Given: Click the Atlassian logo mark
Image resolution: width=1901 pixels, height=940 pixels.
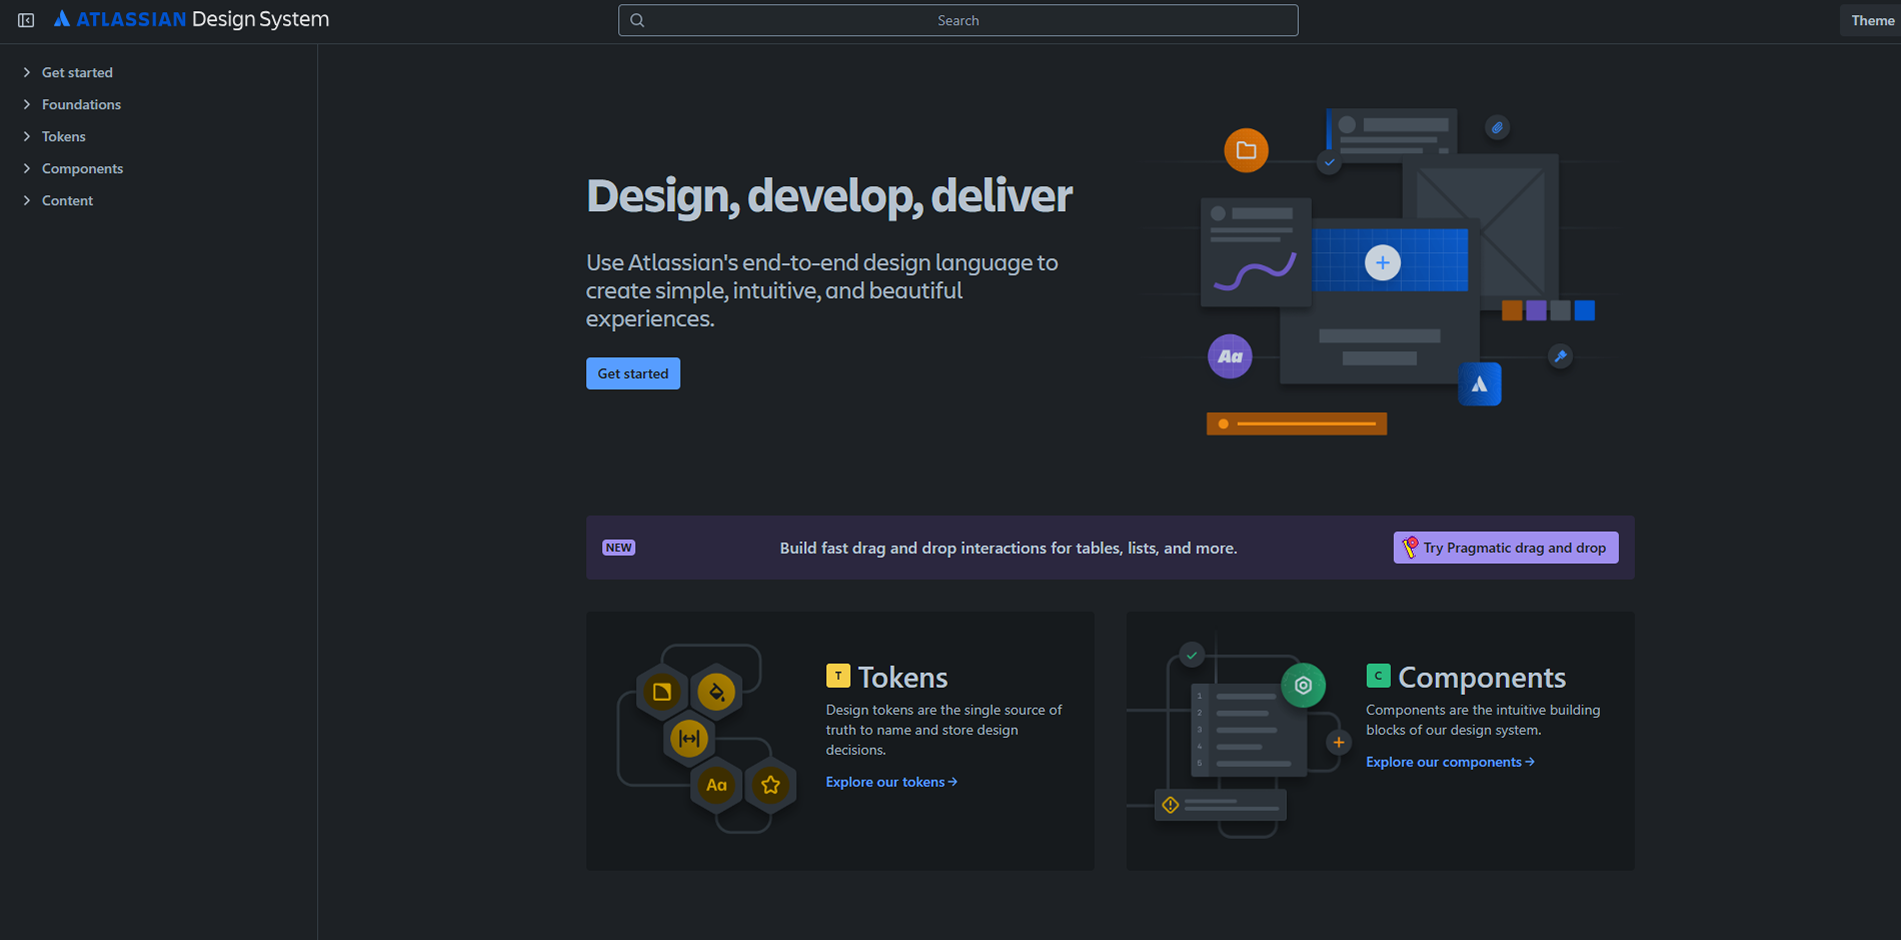Looking at the screenshot, I should click(62, 19).
